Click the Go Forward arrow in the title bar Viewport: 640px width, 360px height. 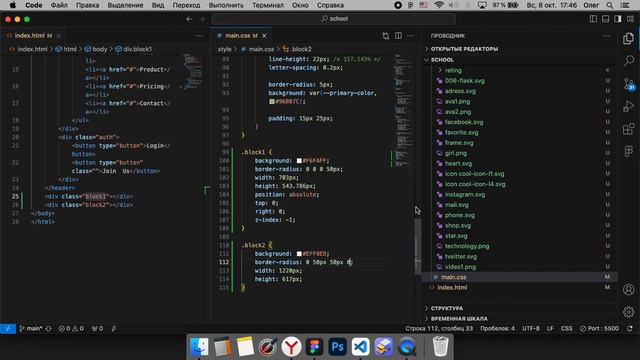coord(202,19)
